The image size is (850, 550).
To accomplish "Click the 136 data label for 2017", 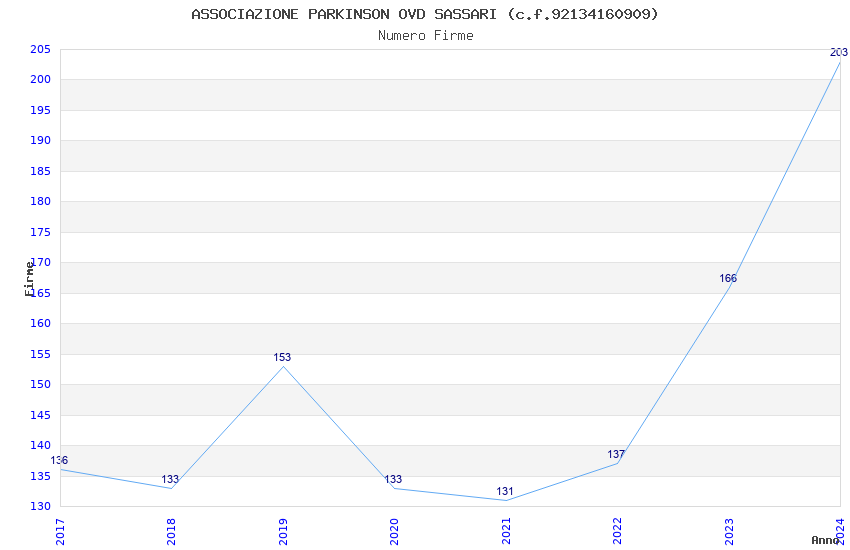I will tap(59, 461).
